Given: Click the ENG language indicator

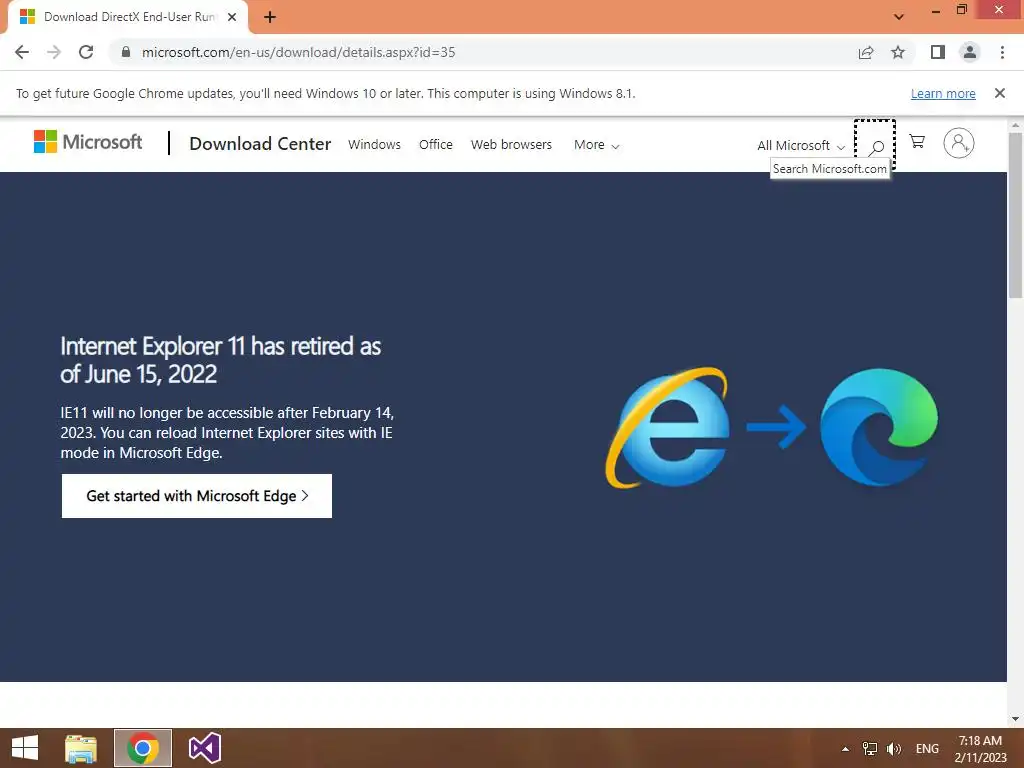Looking at the screenshot, I should tap(927, 749).
